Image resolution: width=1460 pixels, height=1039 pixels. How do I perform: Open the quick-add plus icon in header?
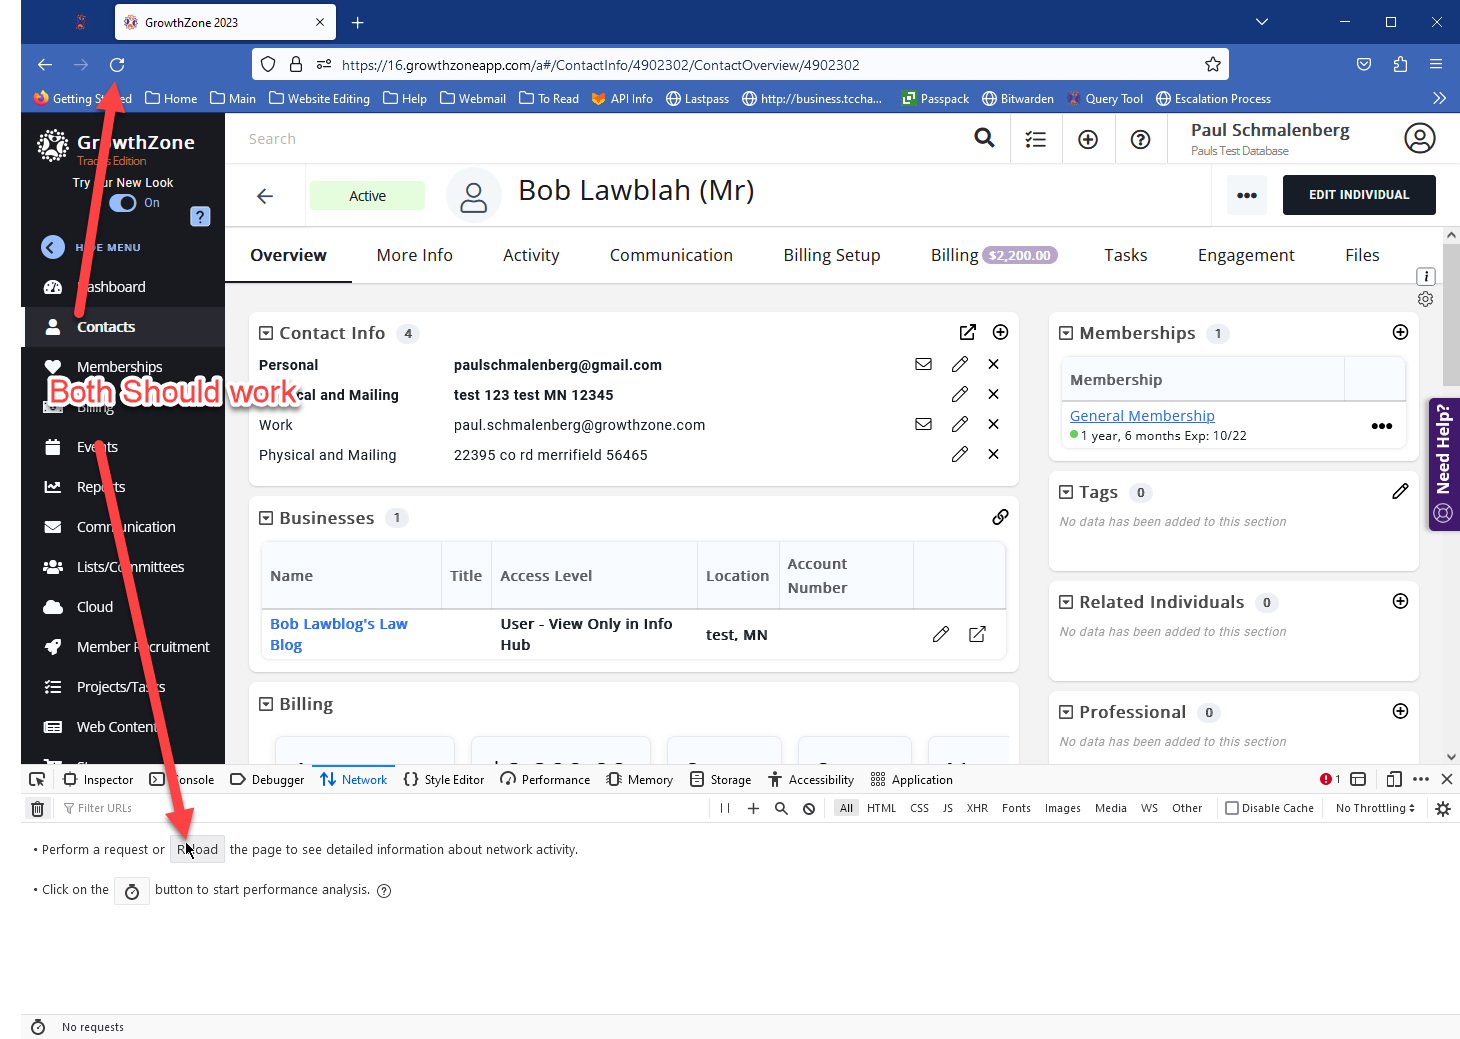[1088, 139]
